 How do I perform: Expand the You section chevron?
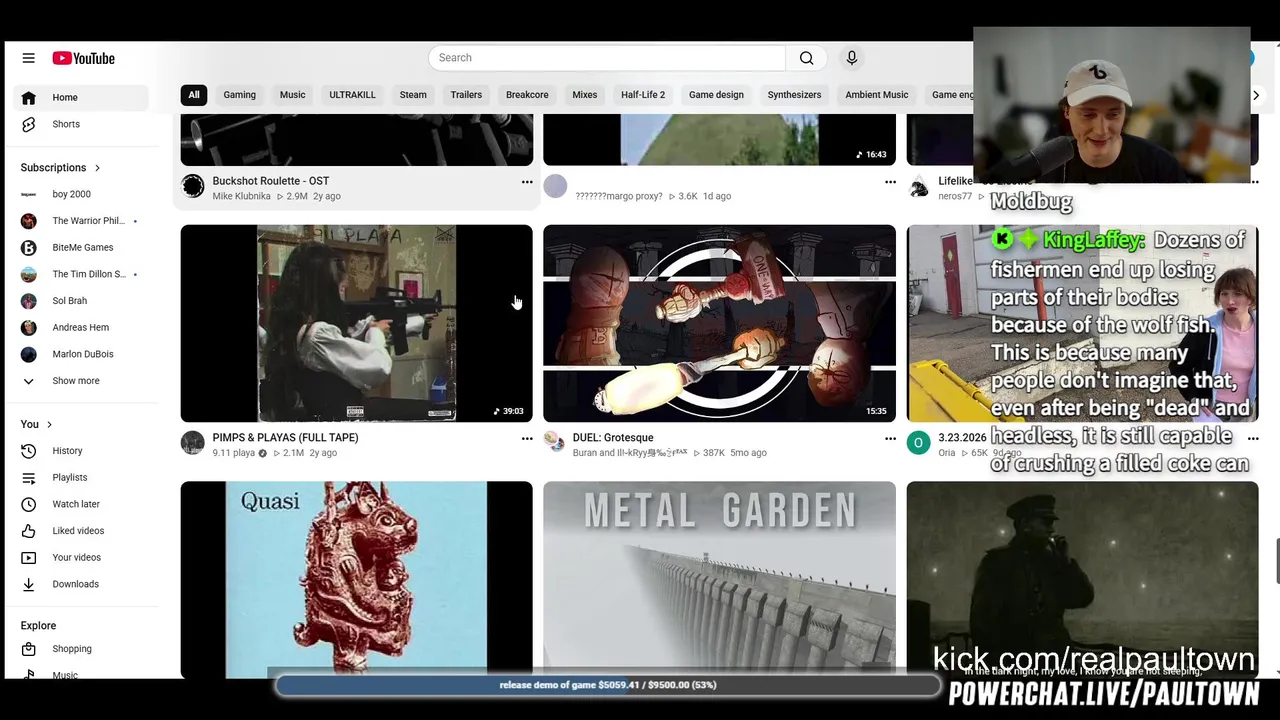(49, 425)
